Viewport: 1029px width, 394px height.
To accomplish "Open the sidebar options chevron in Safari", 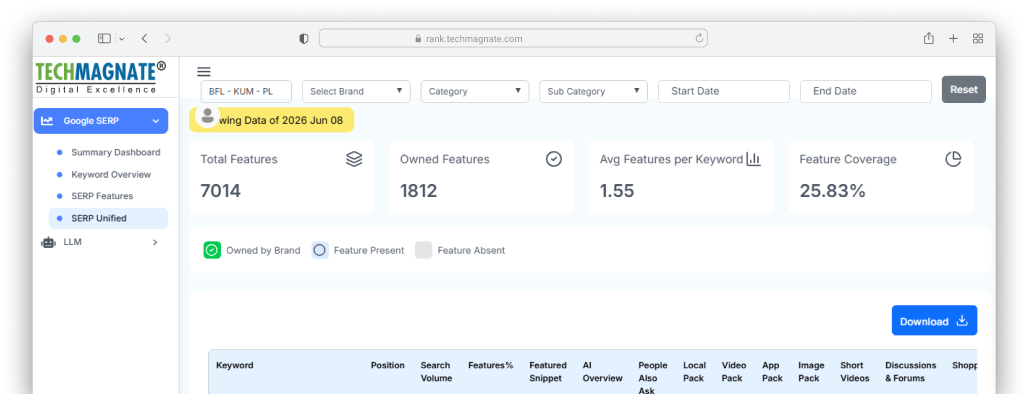I will click(x=122, y=39).
